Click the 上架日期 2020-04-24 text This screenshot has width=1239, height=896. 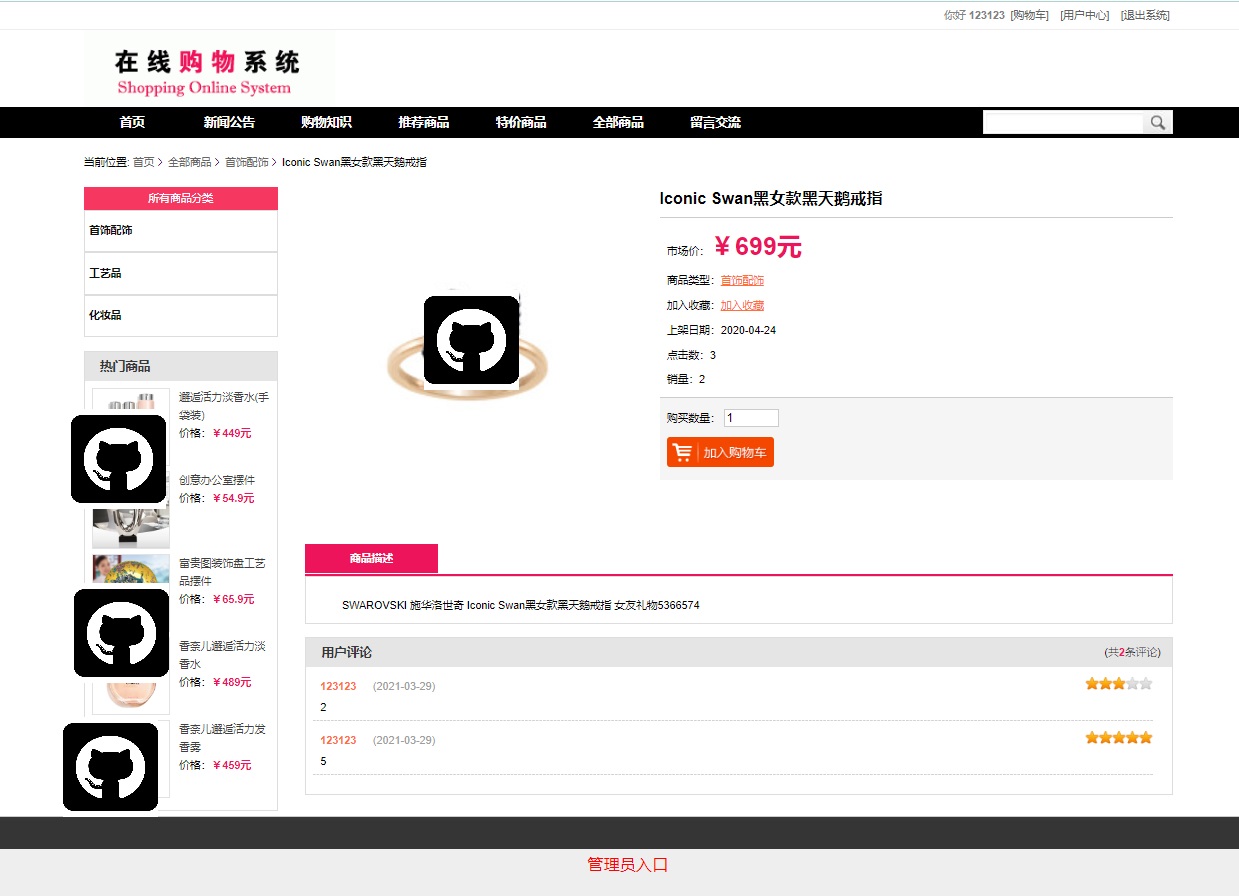click(721, 330)
